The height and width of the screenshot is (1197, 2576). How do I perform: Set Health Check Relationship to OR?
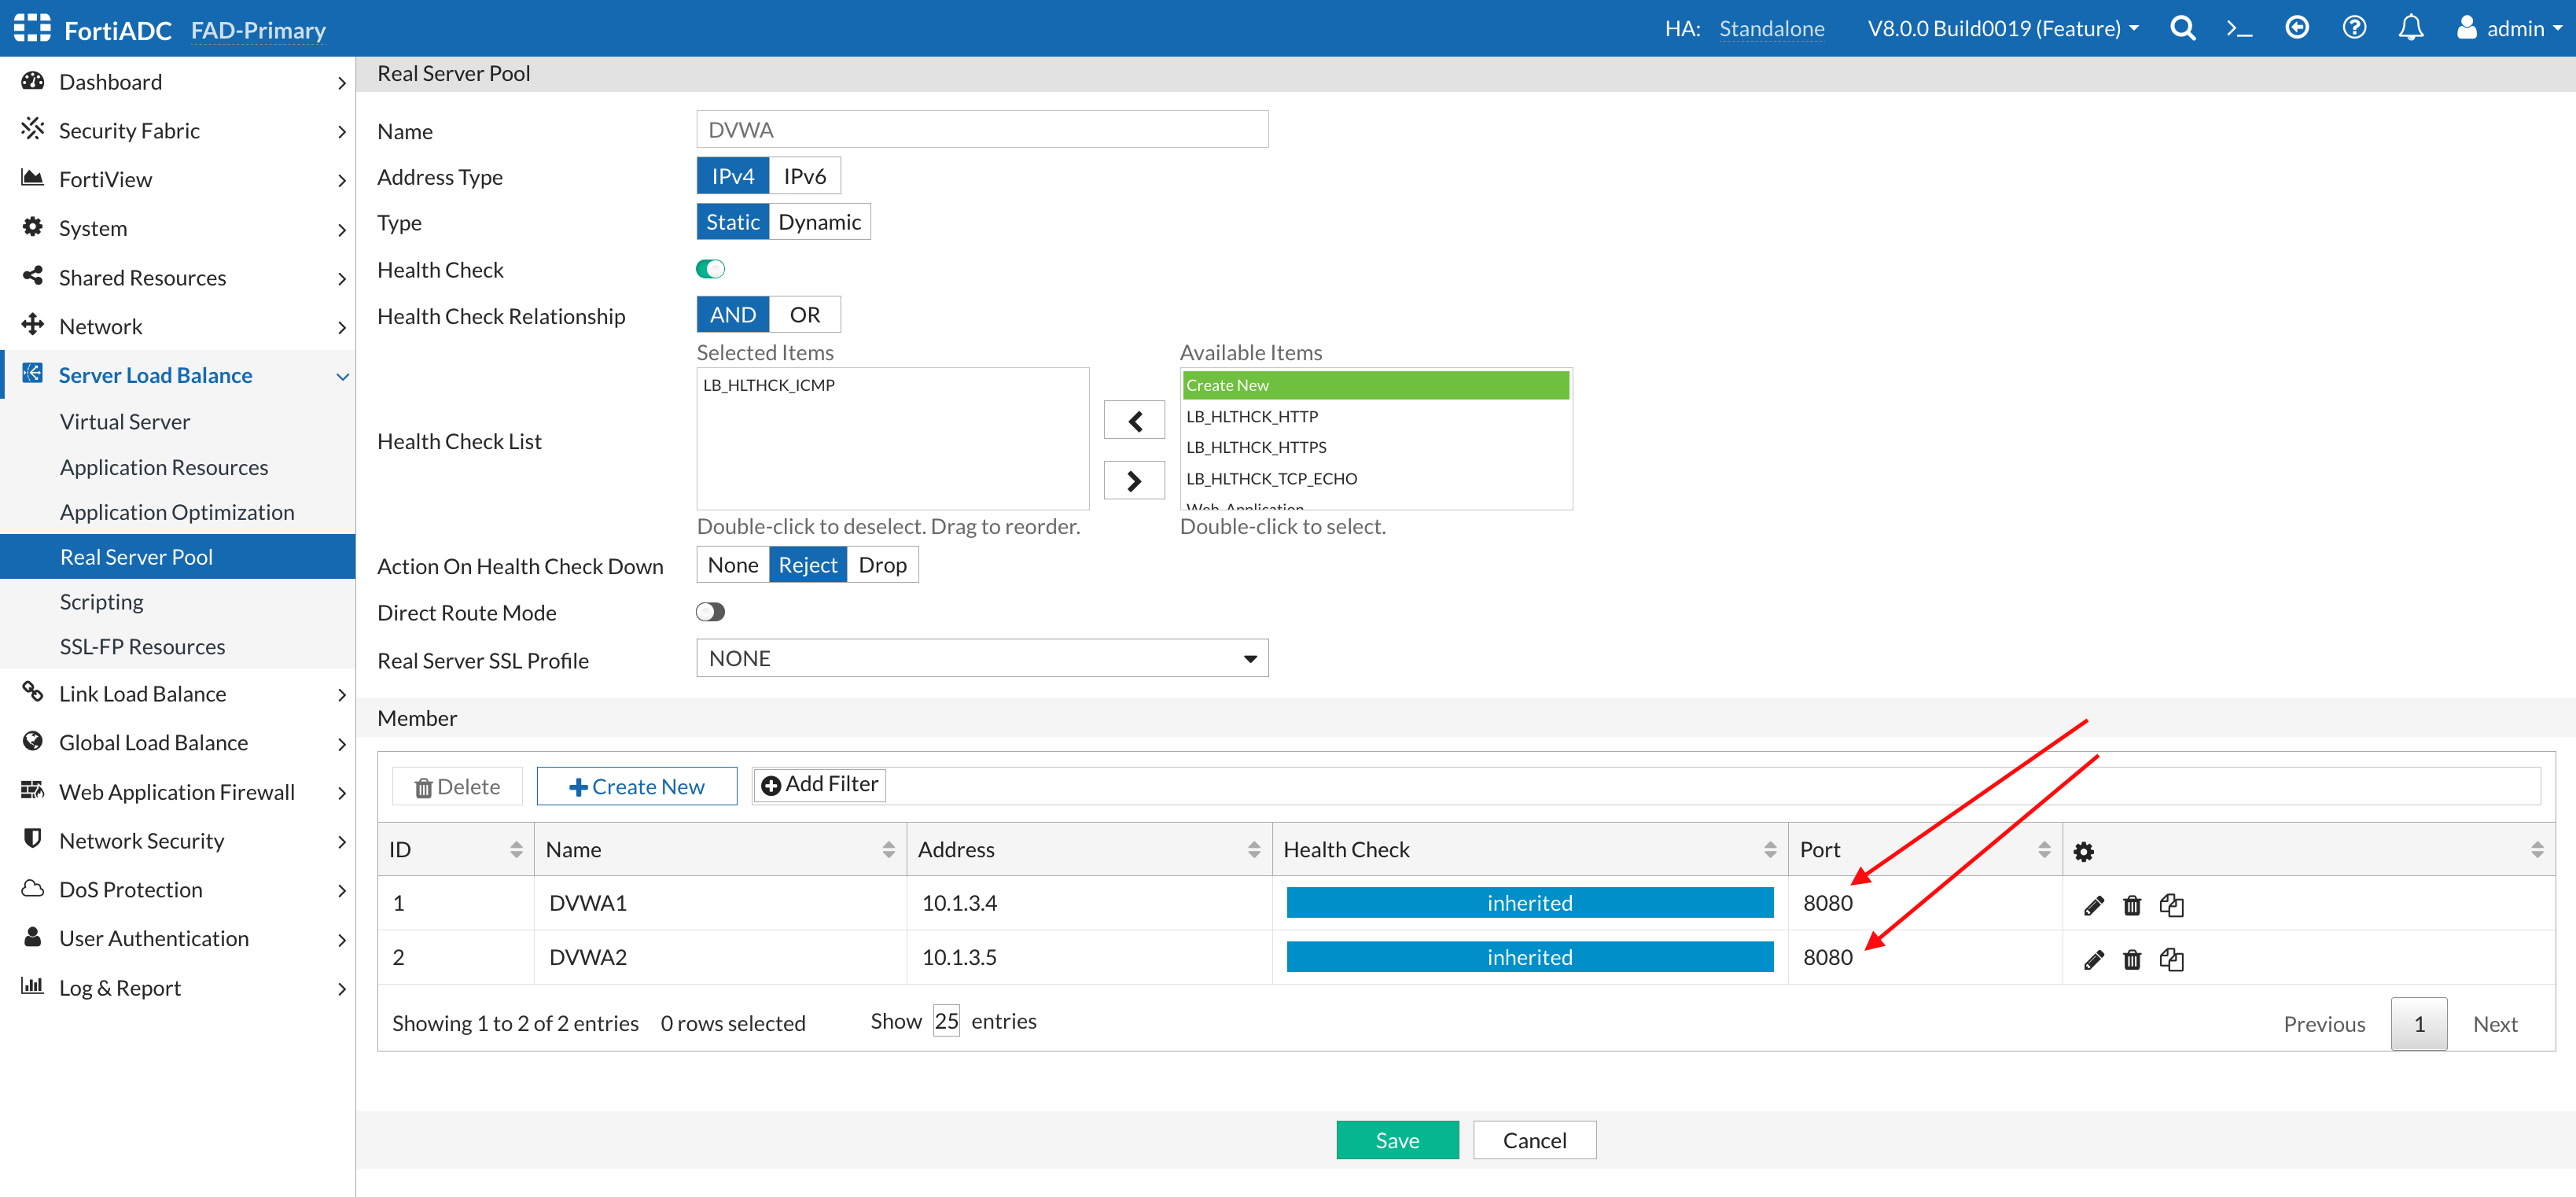pyautogui.click(x=804, y=315)
